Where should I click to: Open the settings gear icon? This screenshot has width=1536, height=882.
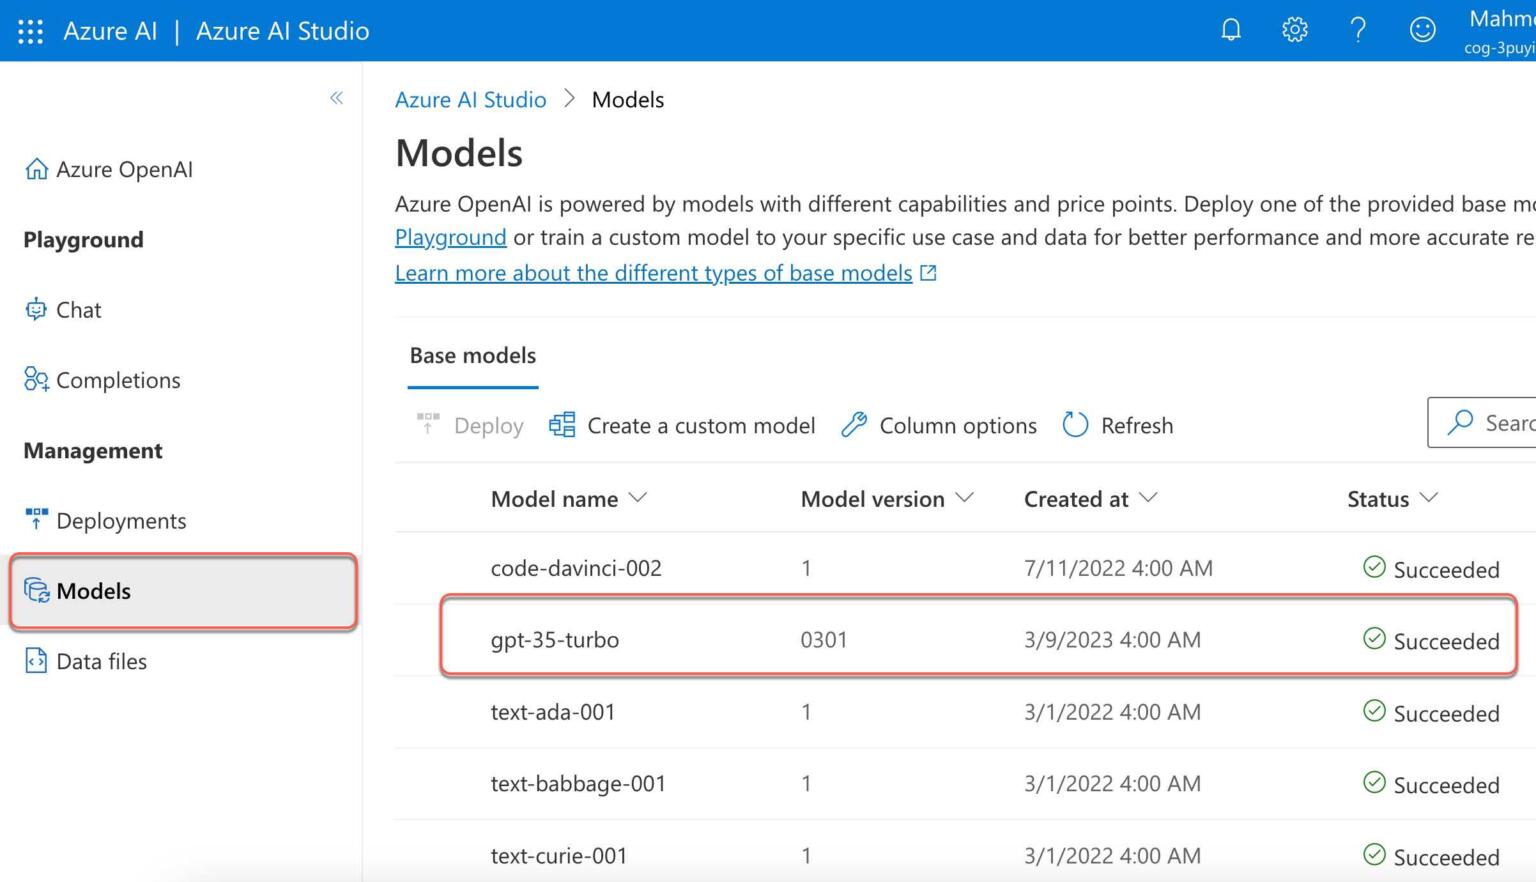coord(1294,30)
